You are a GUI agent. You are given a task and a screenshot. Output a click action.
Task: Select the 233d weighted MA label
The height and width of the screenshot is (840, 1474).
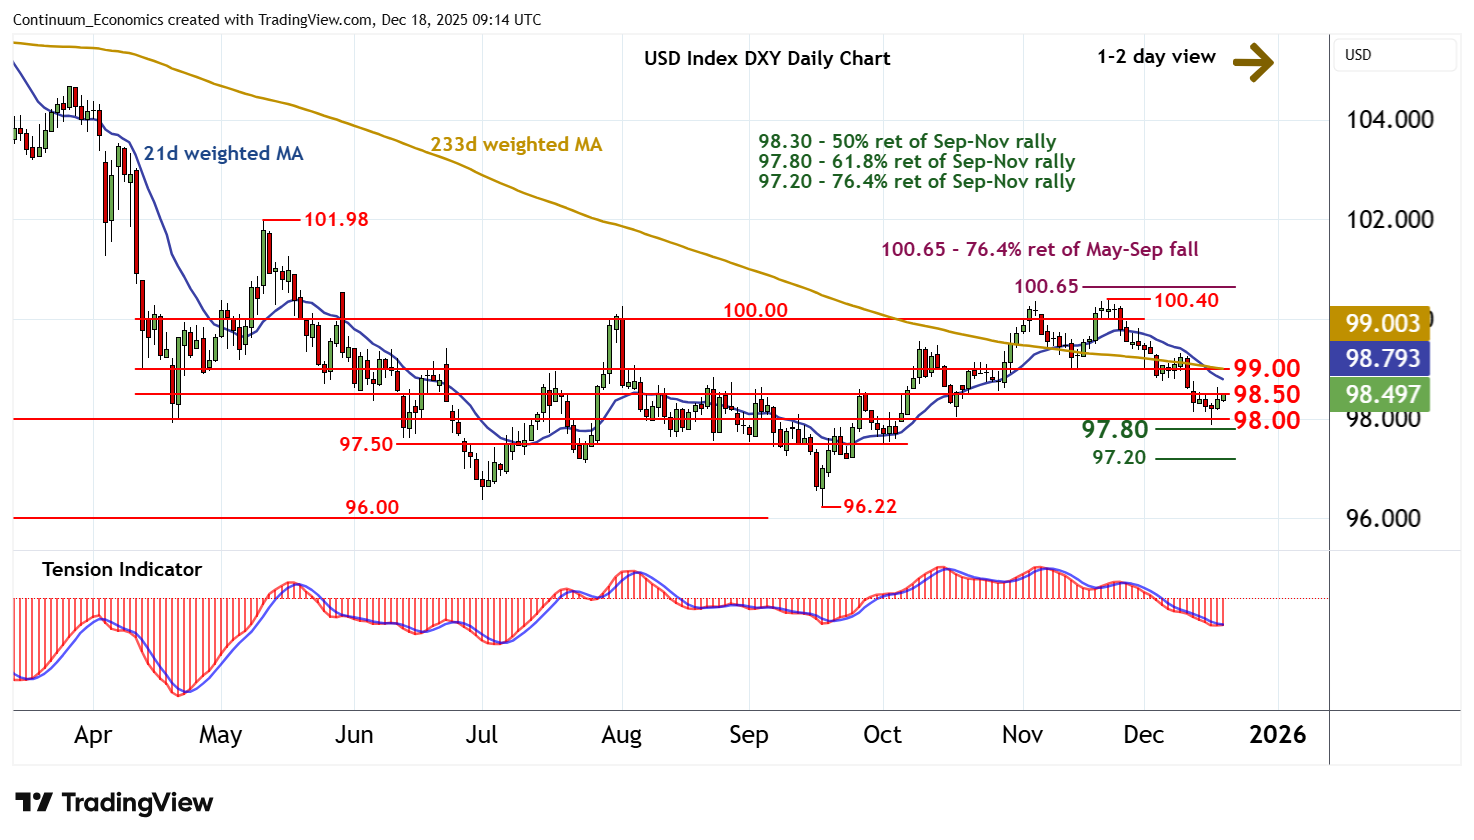[x=516, y=145]
